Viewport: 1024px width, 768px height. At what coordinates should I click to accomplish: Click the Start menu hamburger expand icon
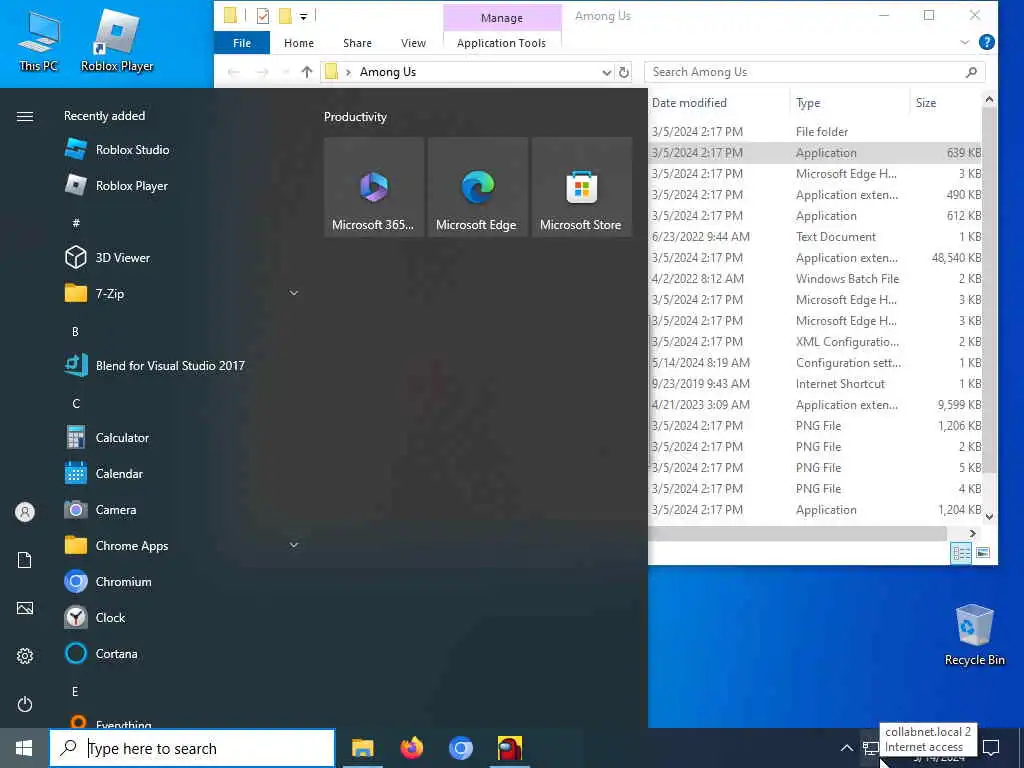[25, 116]
